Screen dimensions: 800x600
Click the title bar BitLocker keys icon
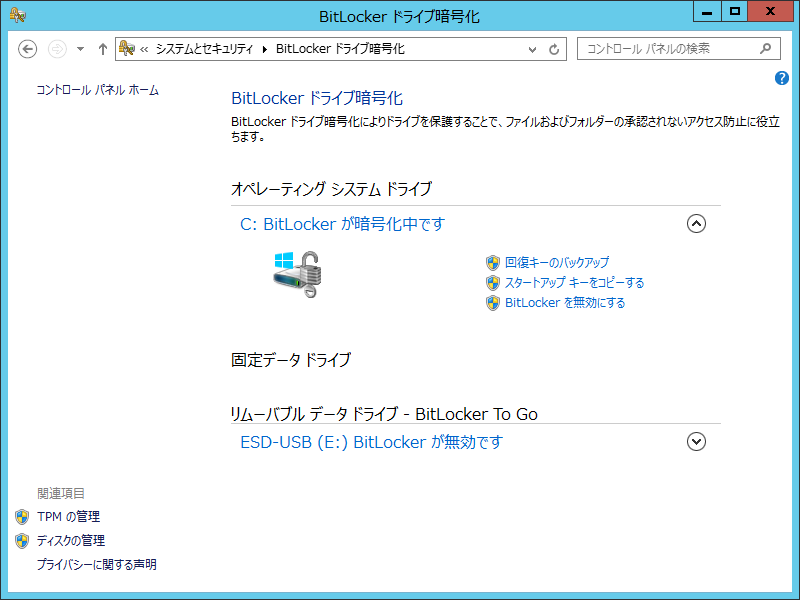[17, 15]
